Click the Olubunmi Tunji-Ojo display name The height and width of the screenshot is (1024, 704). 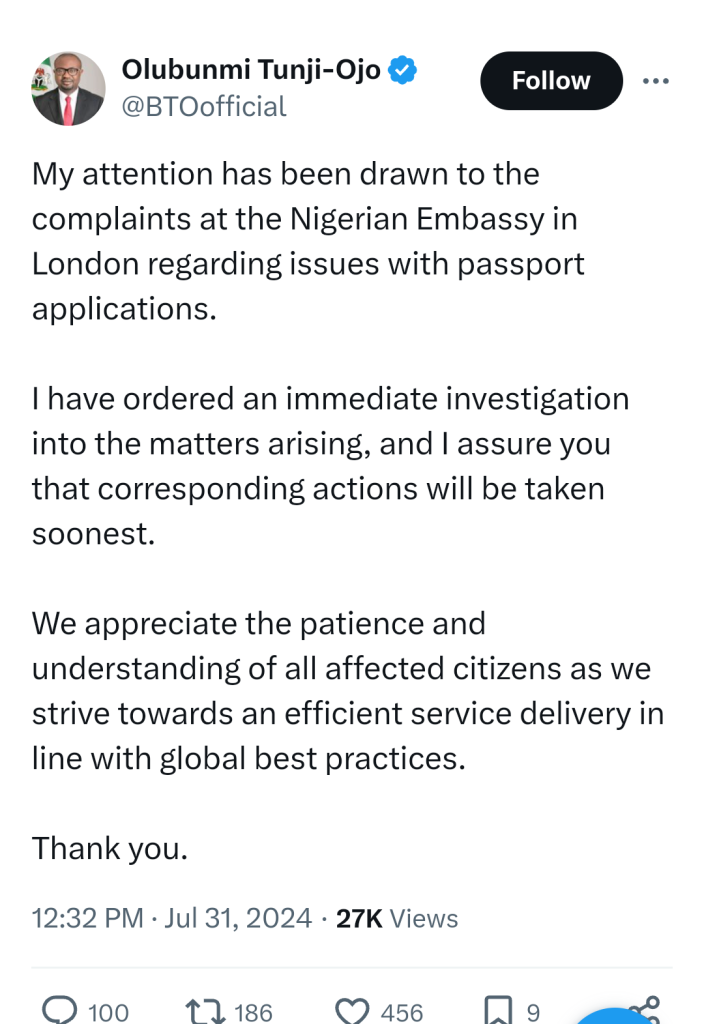click(x=252, y=70)
